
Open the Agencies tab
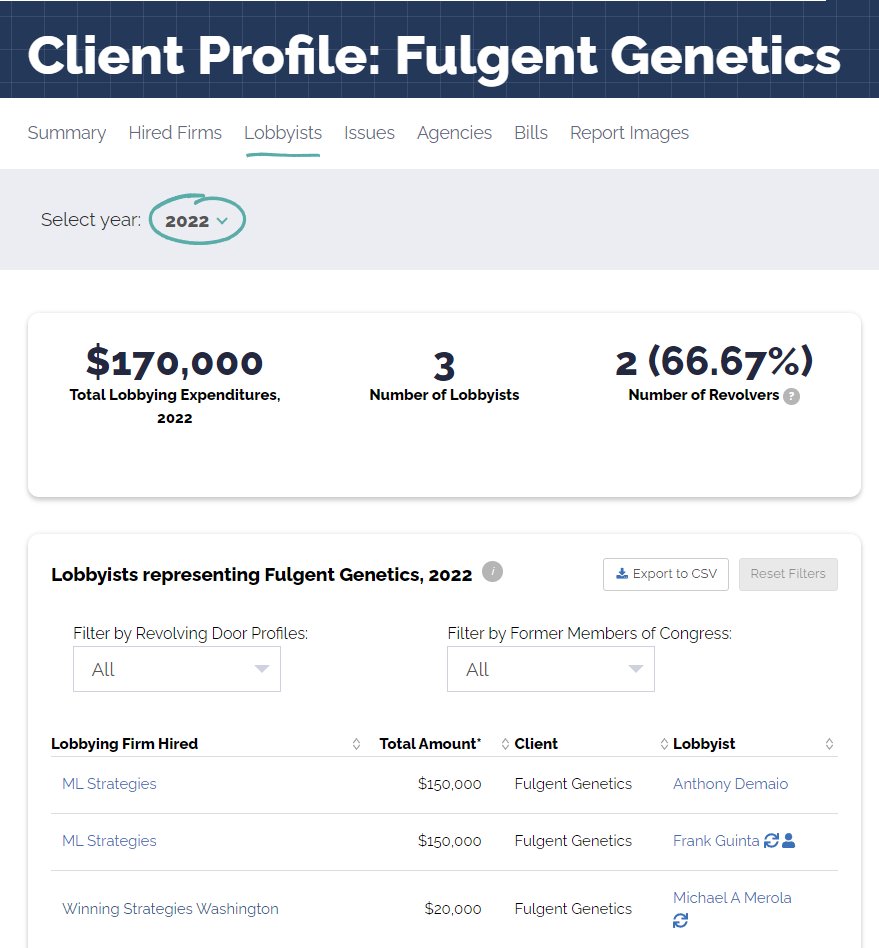pyautogui.click(x=454, y=132)
